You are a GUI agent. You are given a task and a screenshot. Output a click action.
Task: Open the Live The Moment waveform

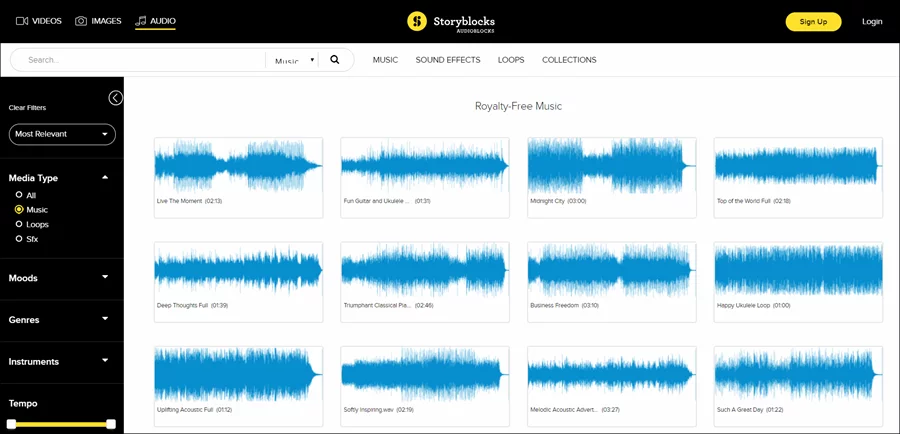[238, 166]
